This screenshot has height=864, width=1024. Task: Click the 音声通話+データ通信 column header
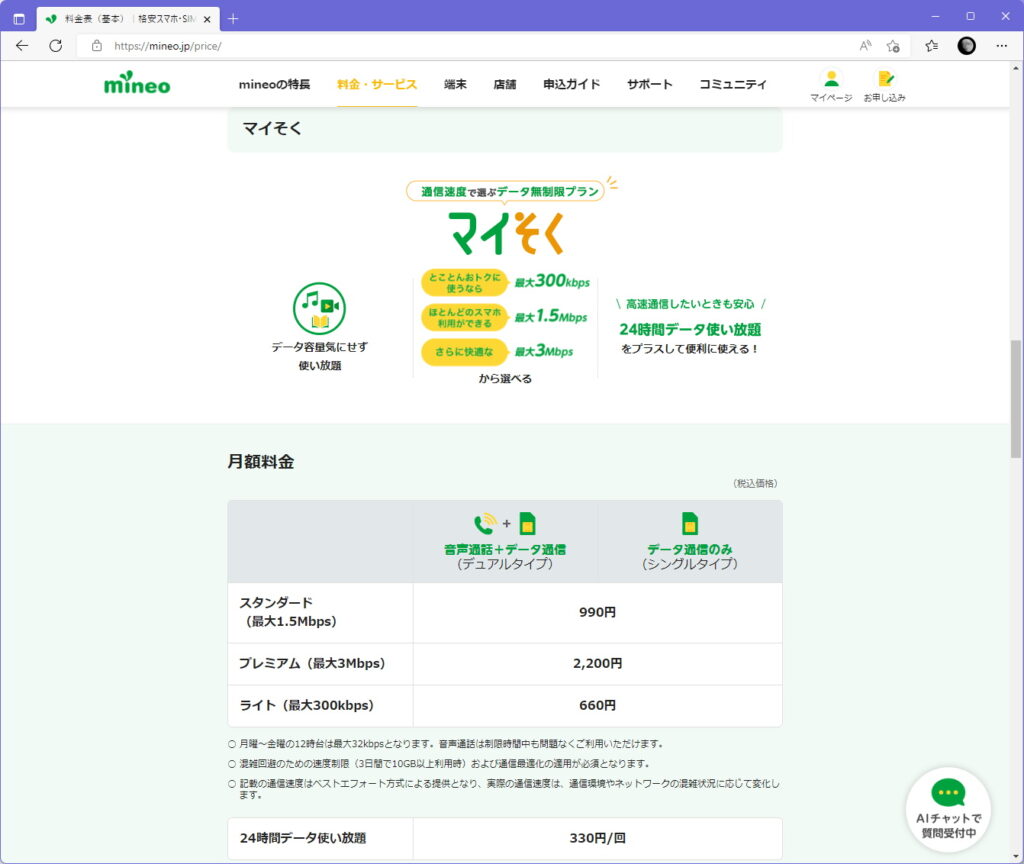pyautogui.click(x=505, y=541)
